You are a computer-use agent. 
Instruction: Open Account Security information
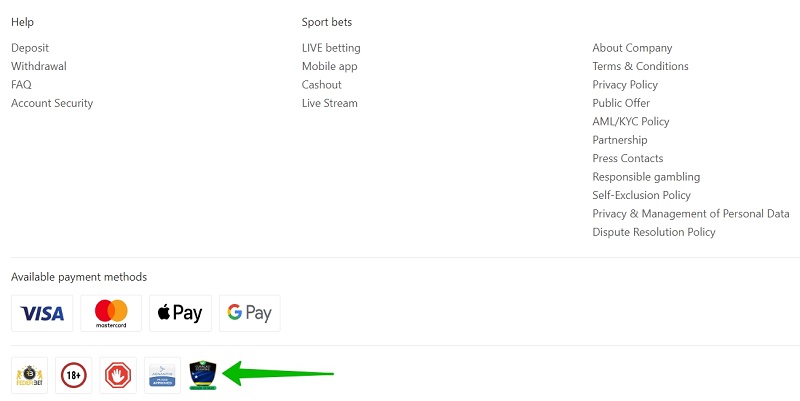pos(52,103)
